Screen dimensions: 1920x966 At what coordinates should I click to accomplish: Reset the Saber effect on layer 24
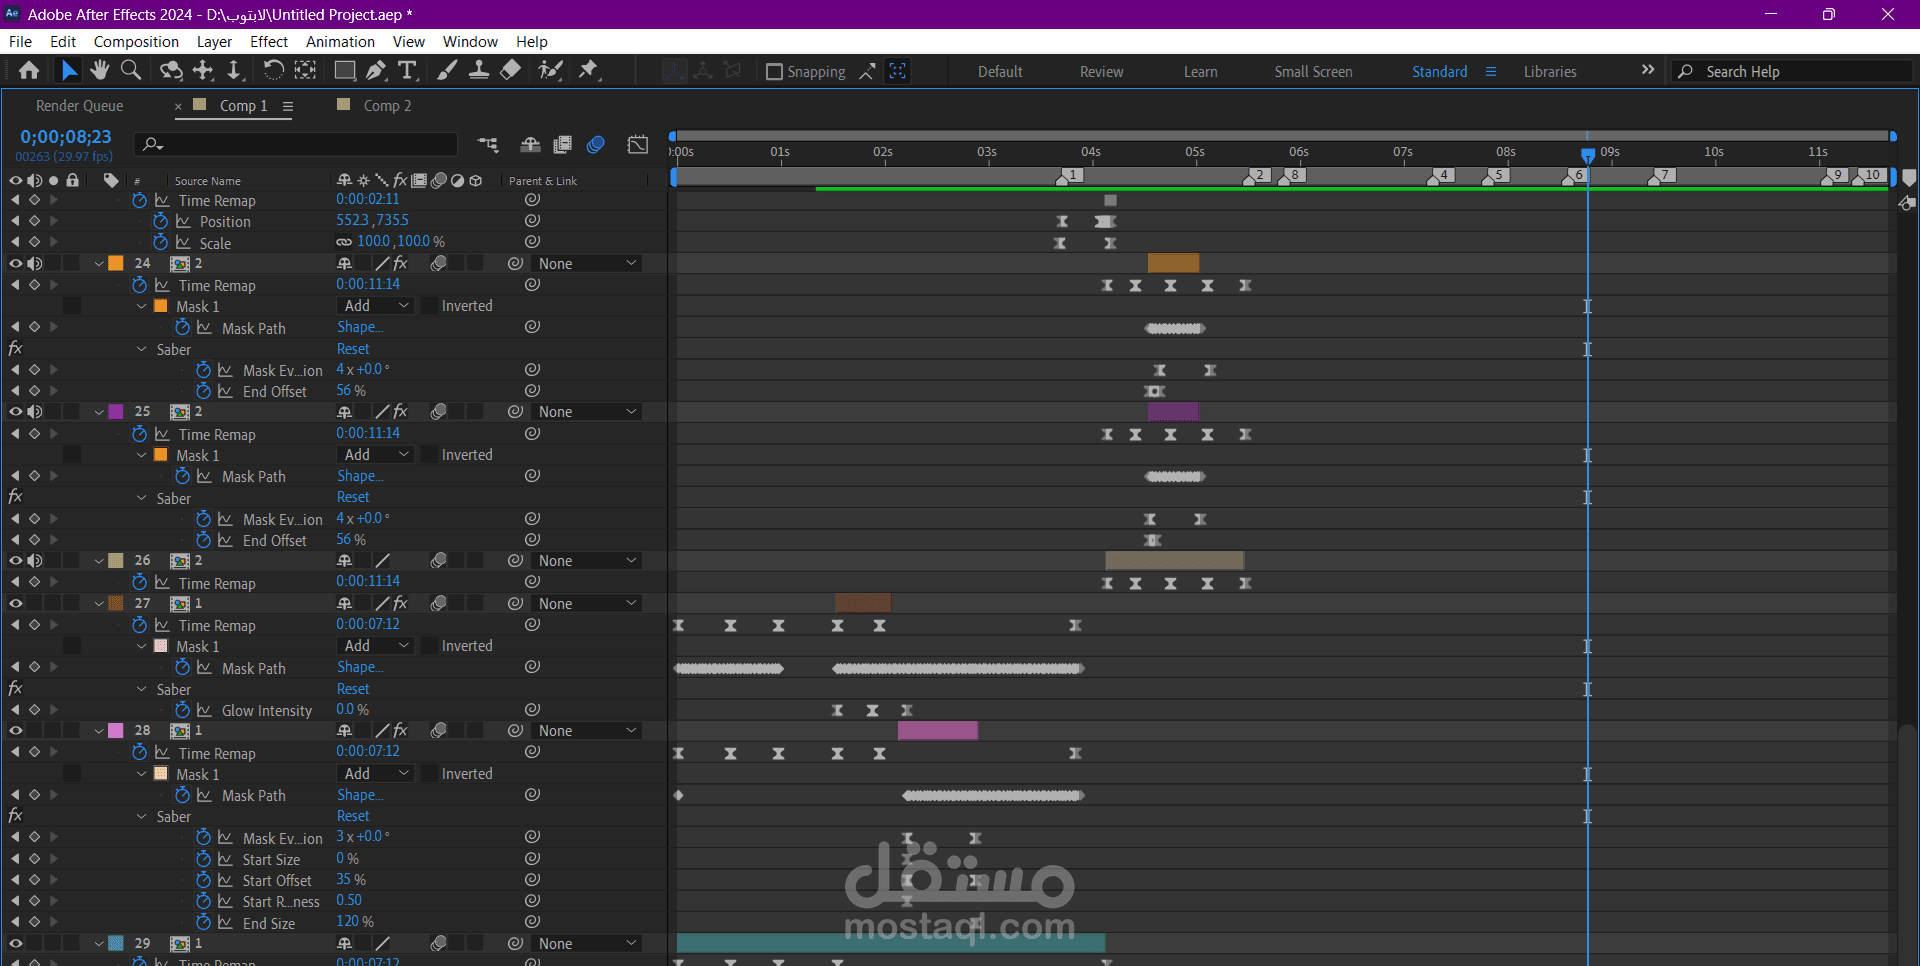pos(353,349)
